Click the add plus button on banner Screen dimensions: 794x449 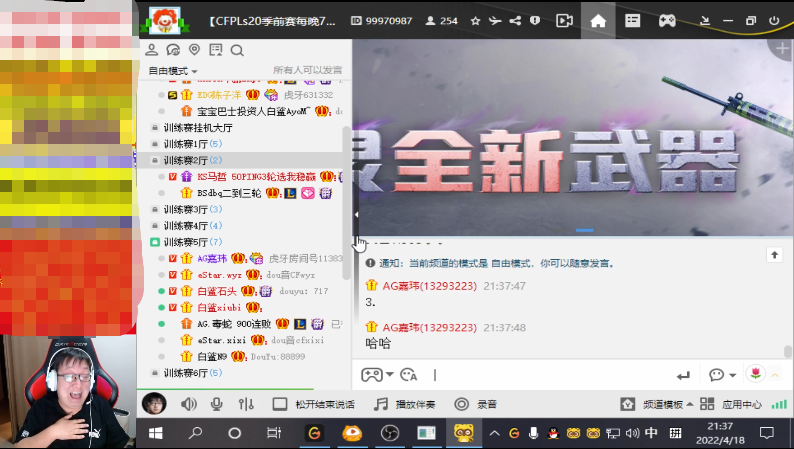[x=782, y=49]
